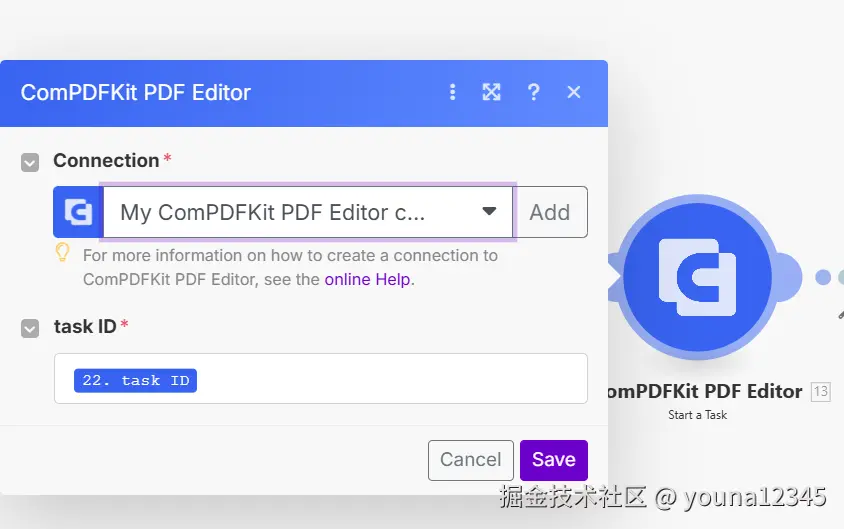Click the lightbulb hint icon
The height and width of the screenshot is (529, 844).
pos(63,253)
